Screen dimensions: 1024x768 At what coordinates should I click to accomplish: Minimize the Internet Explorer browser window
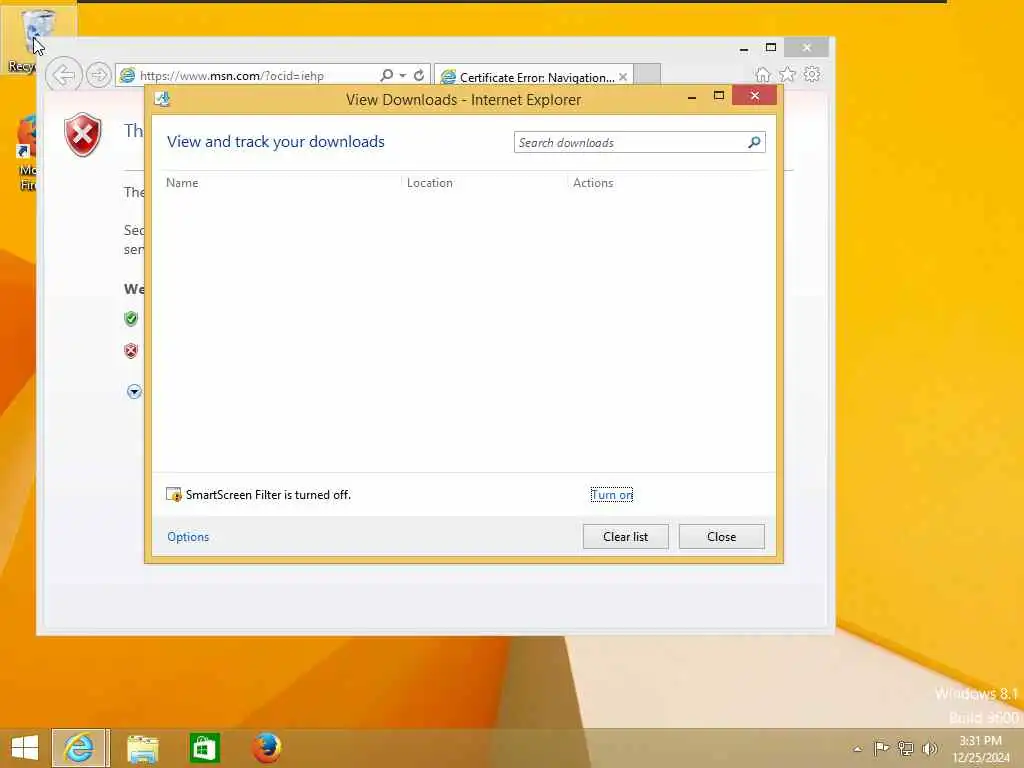click(x=744, y=48)
